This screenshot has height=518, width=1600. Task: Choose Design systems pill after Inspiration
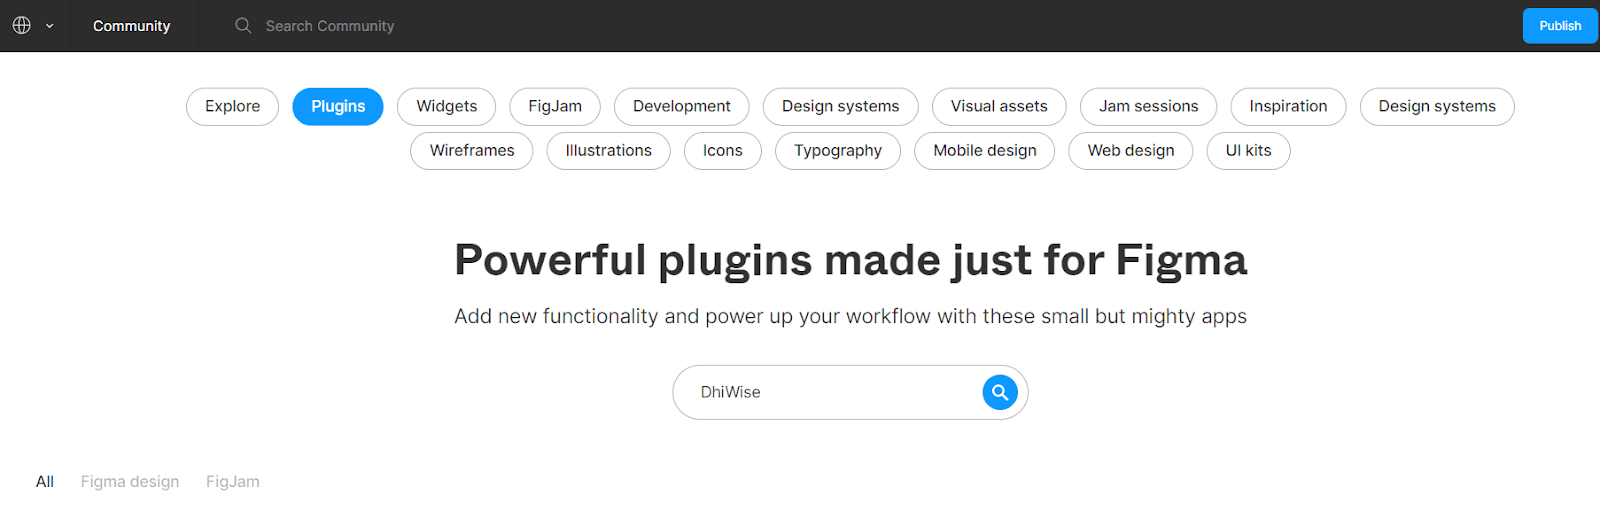point(1437,106)
